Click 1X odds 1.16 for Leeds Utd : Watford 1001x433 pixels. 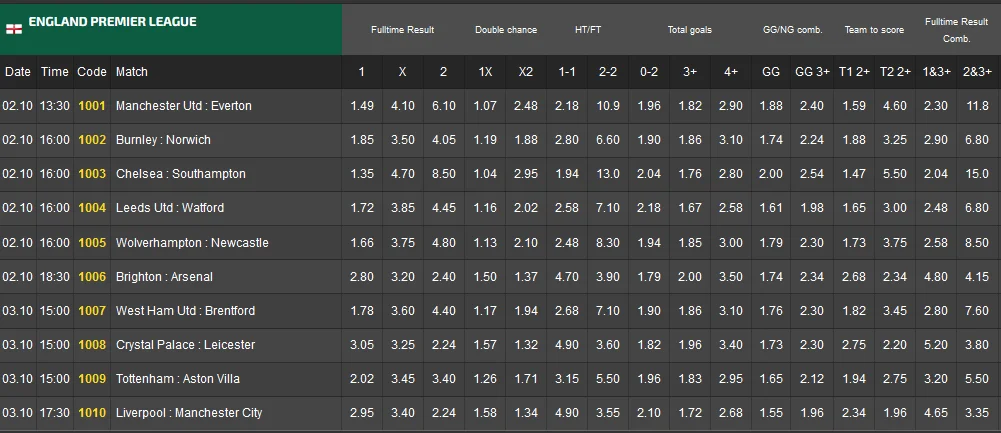(x=485, y=208)
